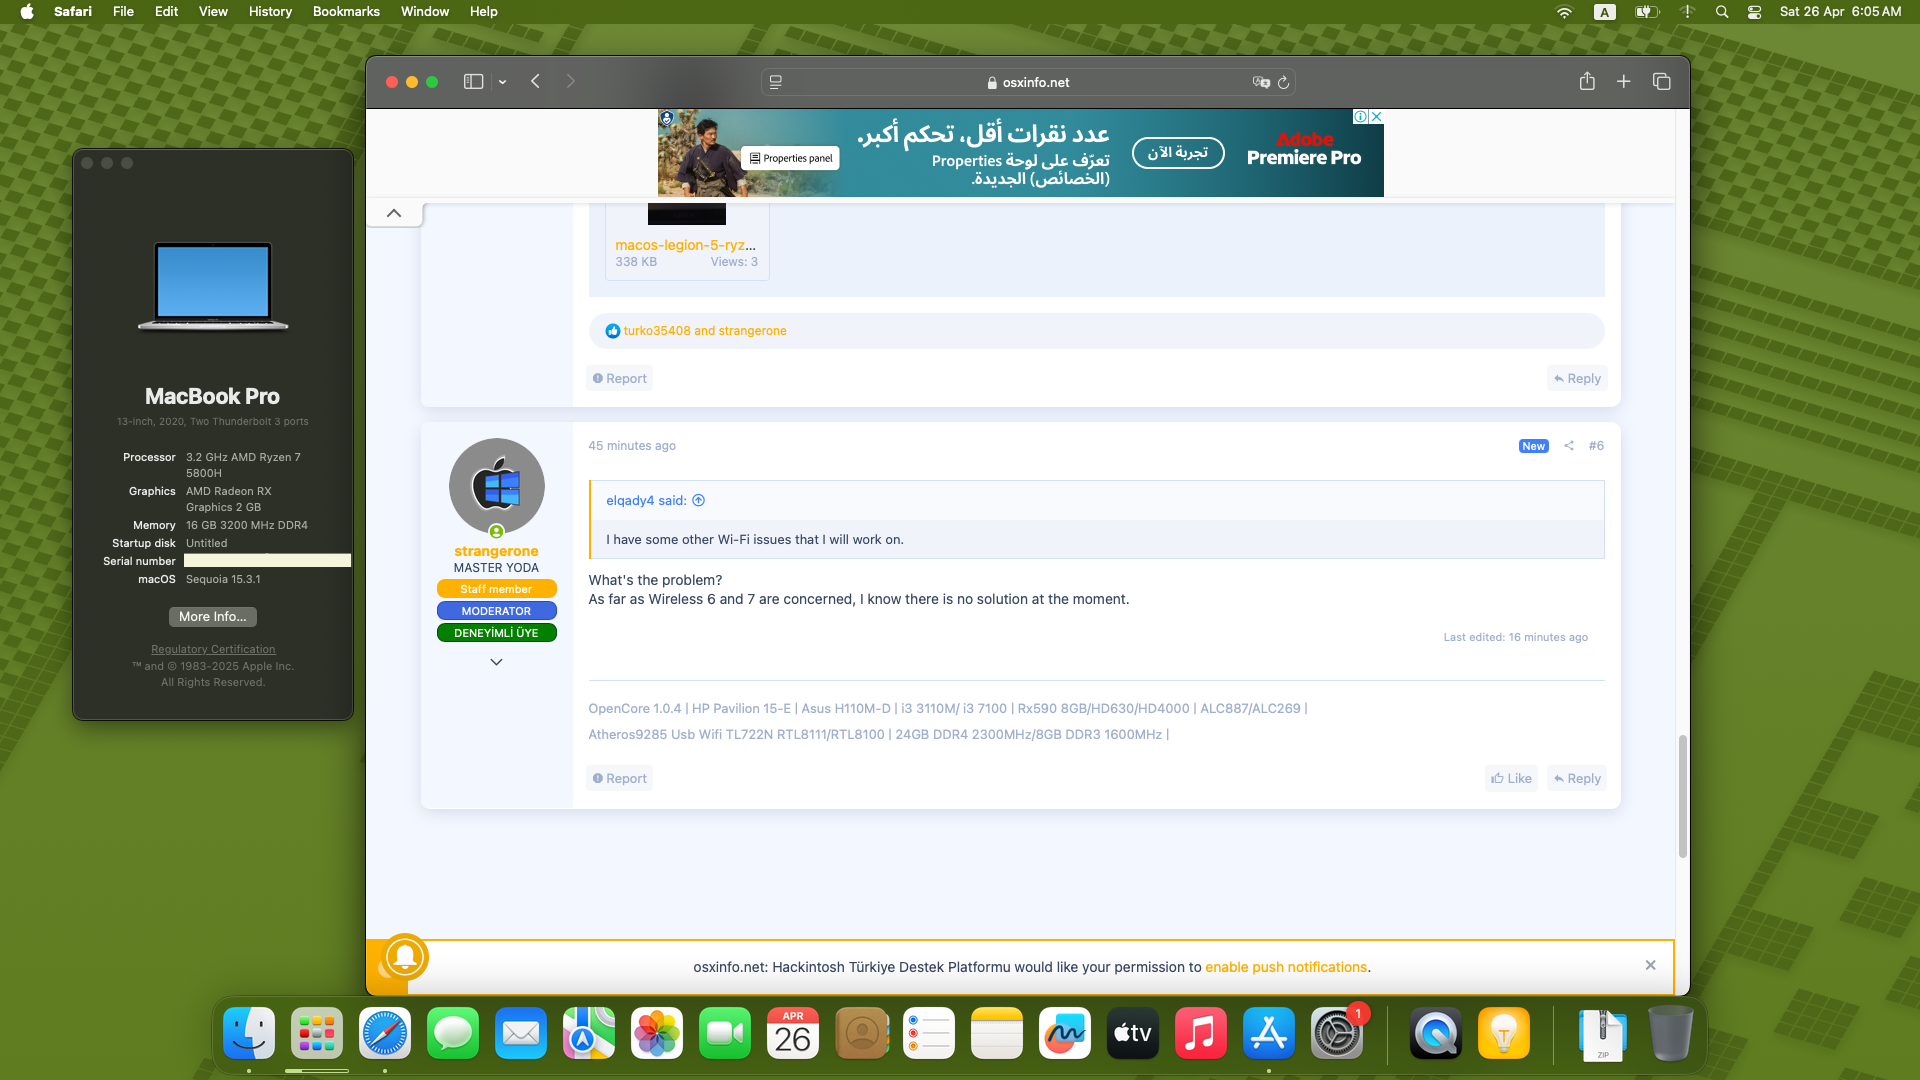Open Control Center in the menu bar
The height and width of the screenshot is (1080, 1920).
click(x=1754, y=12)
